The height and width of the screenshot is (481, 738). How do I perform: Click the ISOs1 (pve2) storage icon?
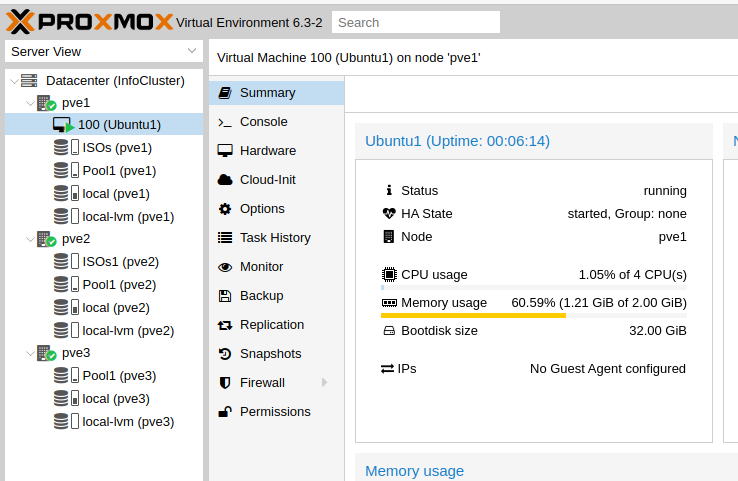tap(66, 261)
